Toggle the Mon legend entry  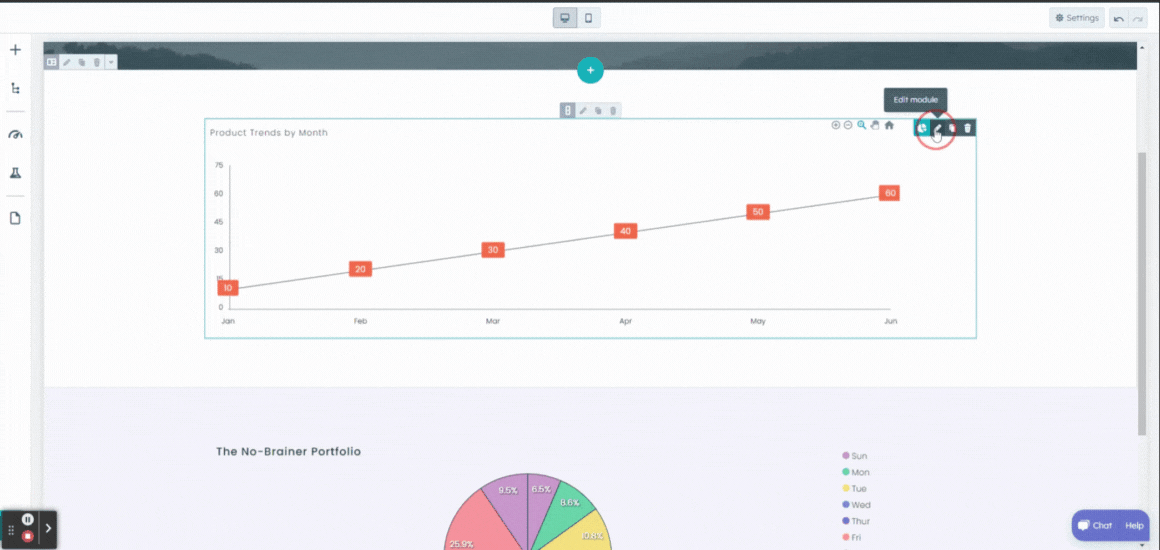pos(856,472)
